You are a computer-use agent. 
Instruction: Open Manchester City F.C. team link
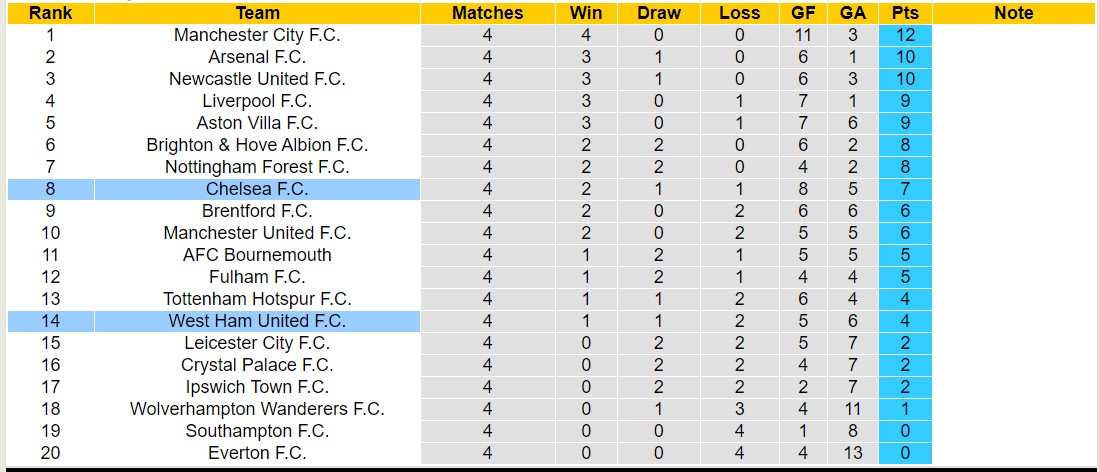tap(257, 35)
